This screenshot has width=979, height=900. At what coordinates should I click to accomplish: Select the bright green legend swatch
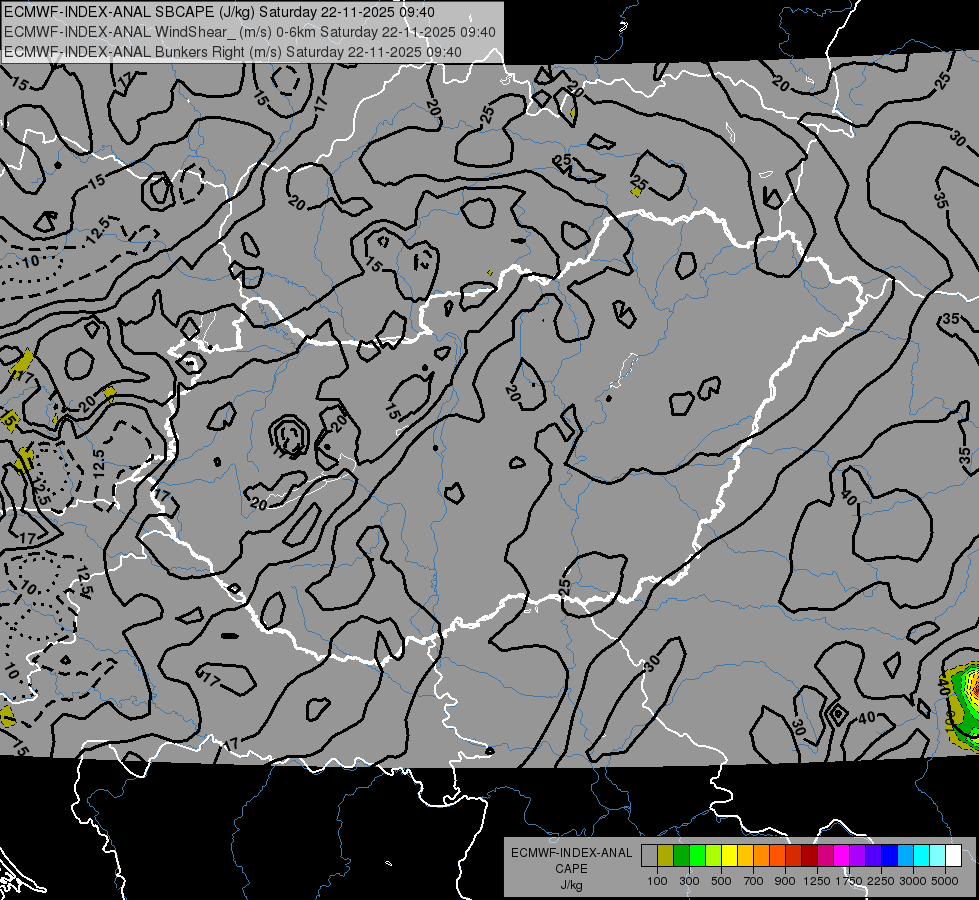click(x=697, y=855)
